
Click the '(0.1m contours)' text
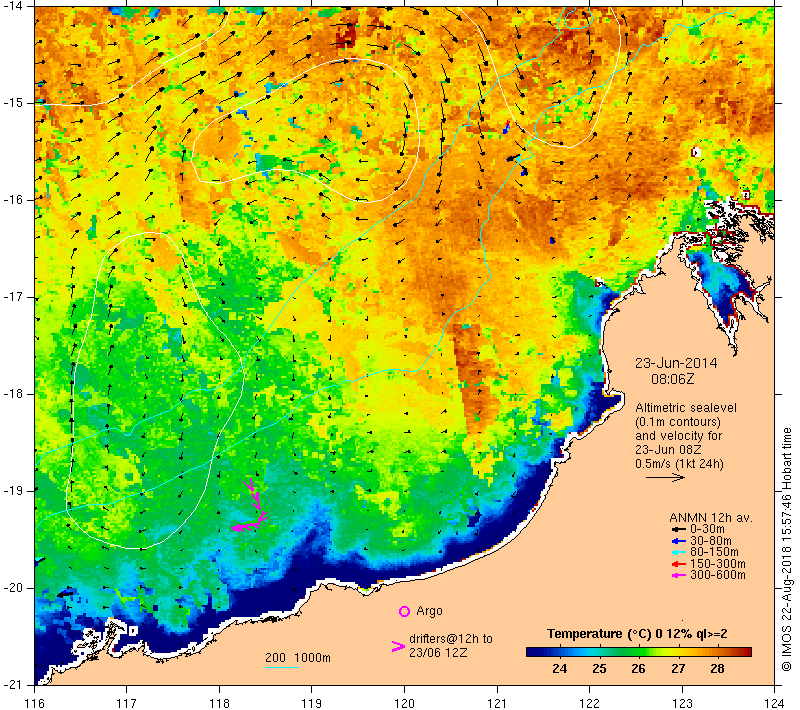click(678, 422)
